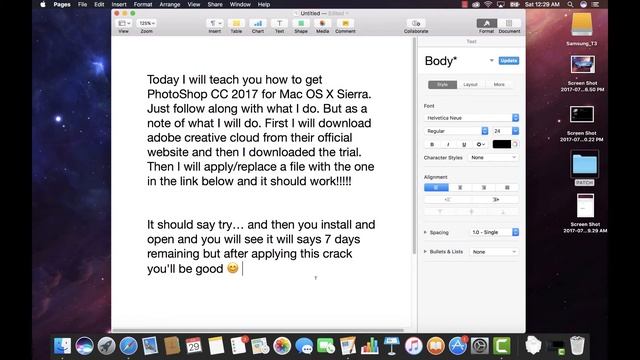Toggle the Document inspector panel
This screenshot has height=360, width=640.
coord(509,24)
